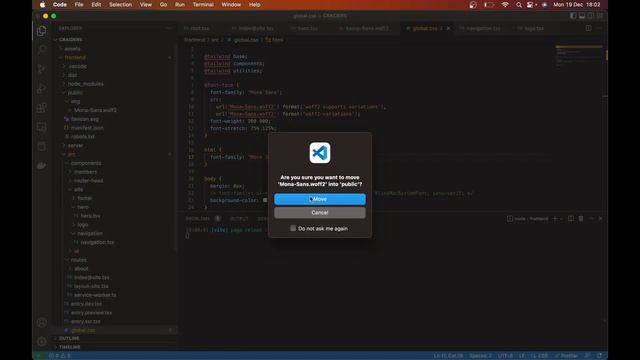Image resolution: width=640 pixels, height=360 pixels.
Task: Click Cancel in the move dialog
Action: [x=320, y=213]
